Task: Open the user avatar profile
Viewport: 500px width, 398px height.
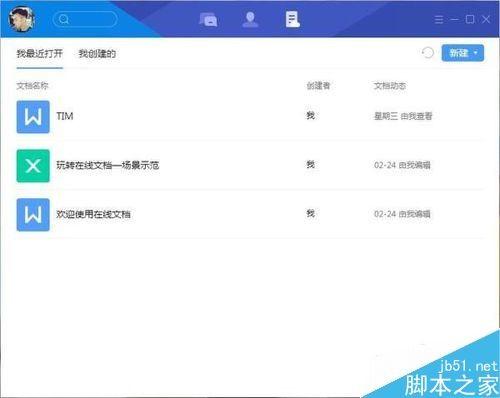Action: pos(22,19)
